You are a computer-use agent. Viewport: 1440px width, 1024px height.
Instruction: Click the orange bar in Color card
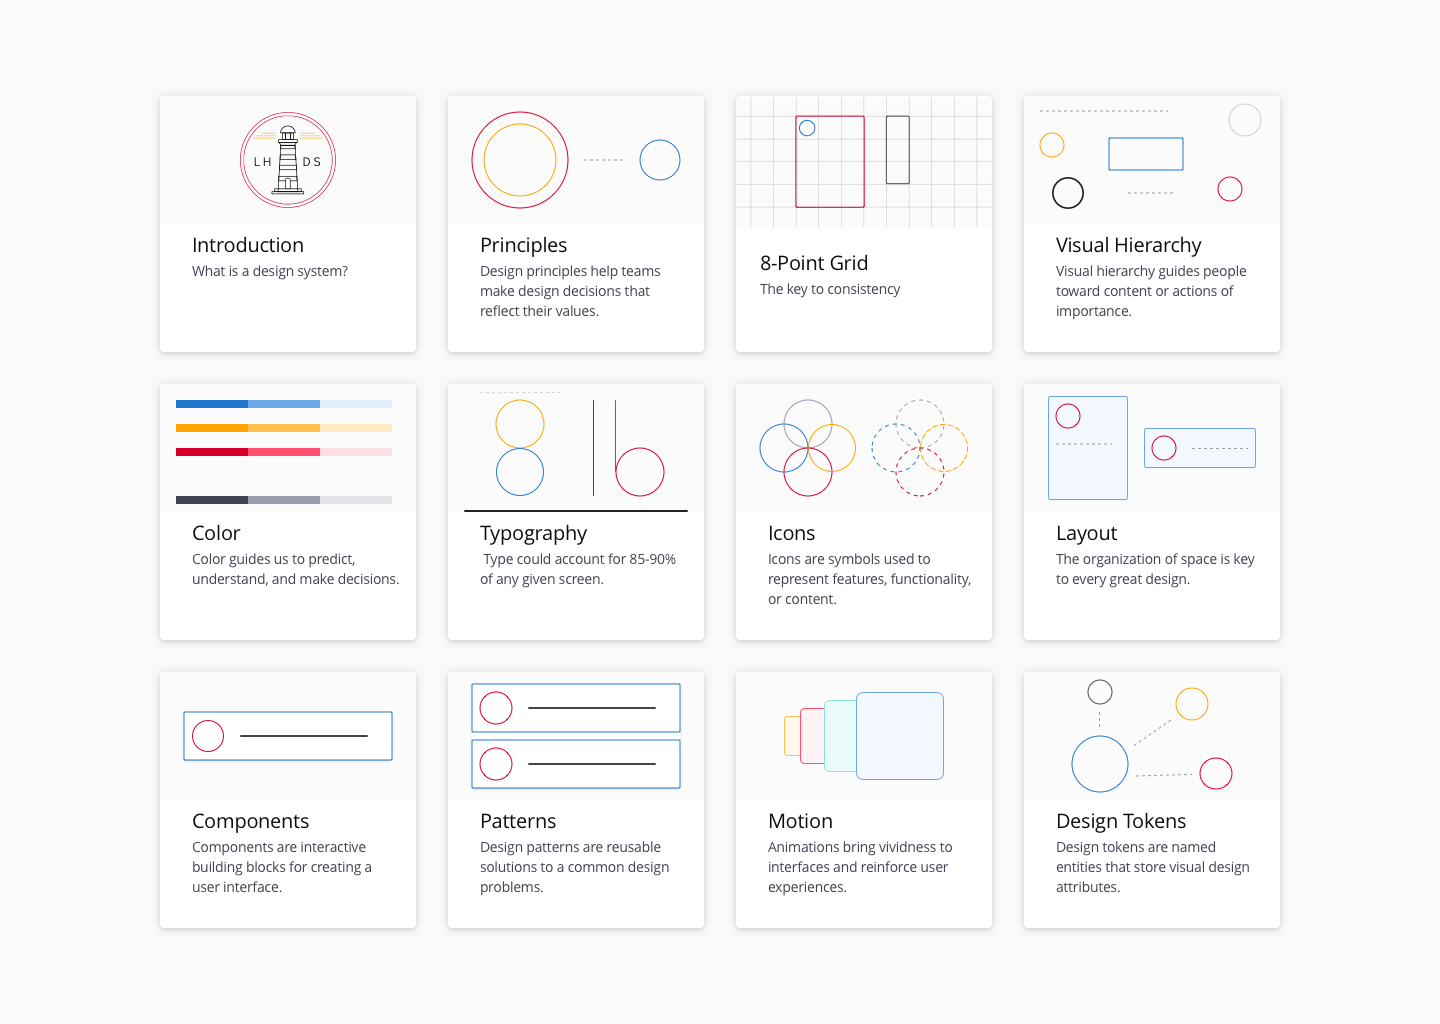[x=284, y=428]
